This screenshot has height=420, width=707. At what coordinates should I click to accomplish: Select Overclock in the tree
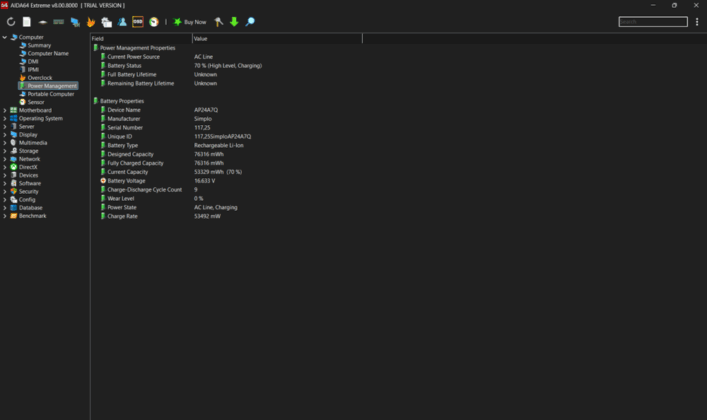pyautogui.click(x=40, y=78)
